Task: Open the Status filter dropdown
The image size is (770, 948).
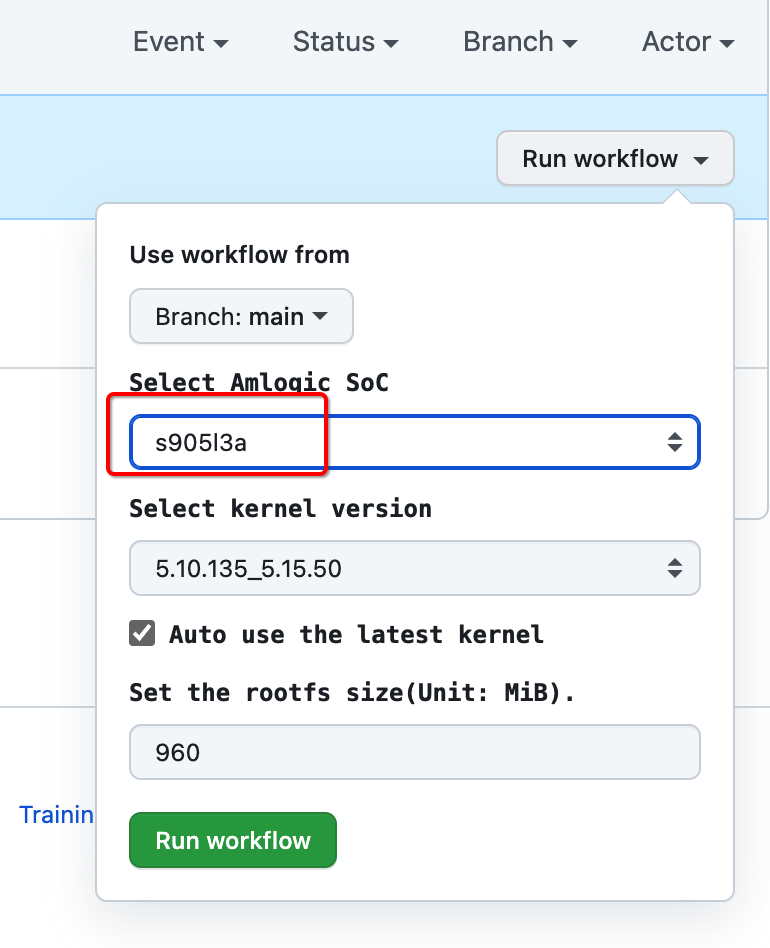Action: click(345, 42)
